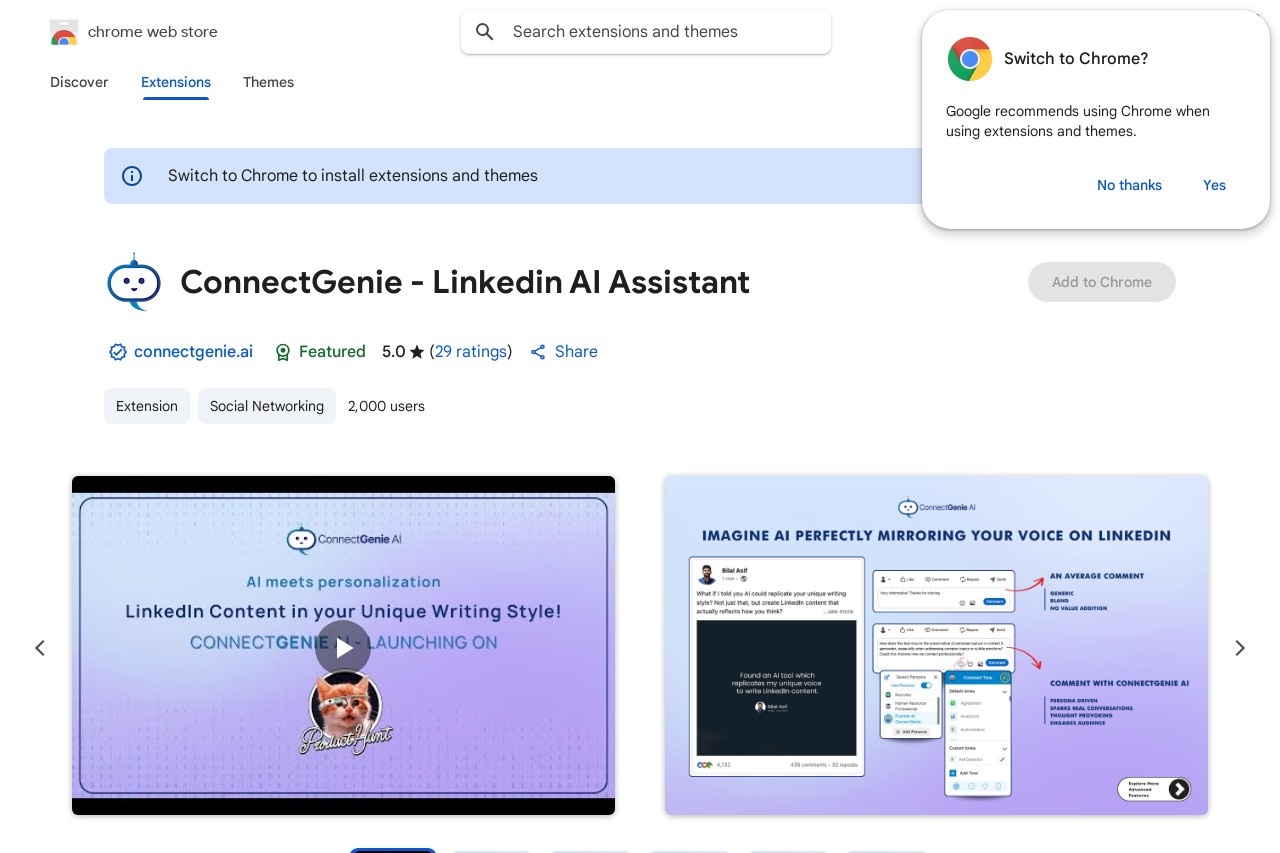1280x853 pixels.
Task: Click the Add to Chrome button
Action: point(1102,282)
